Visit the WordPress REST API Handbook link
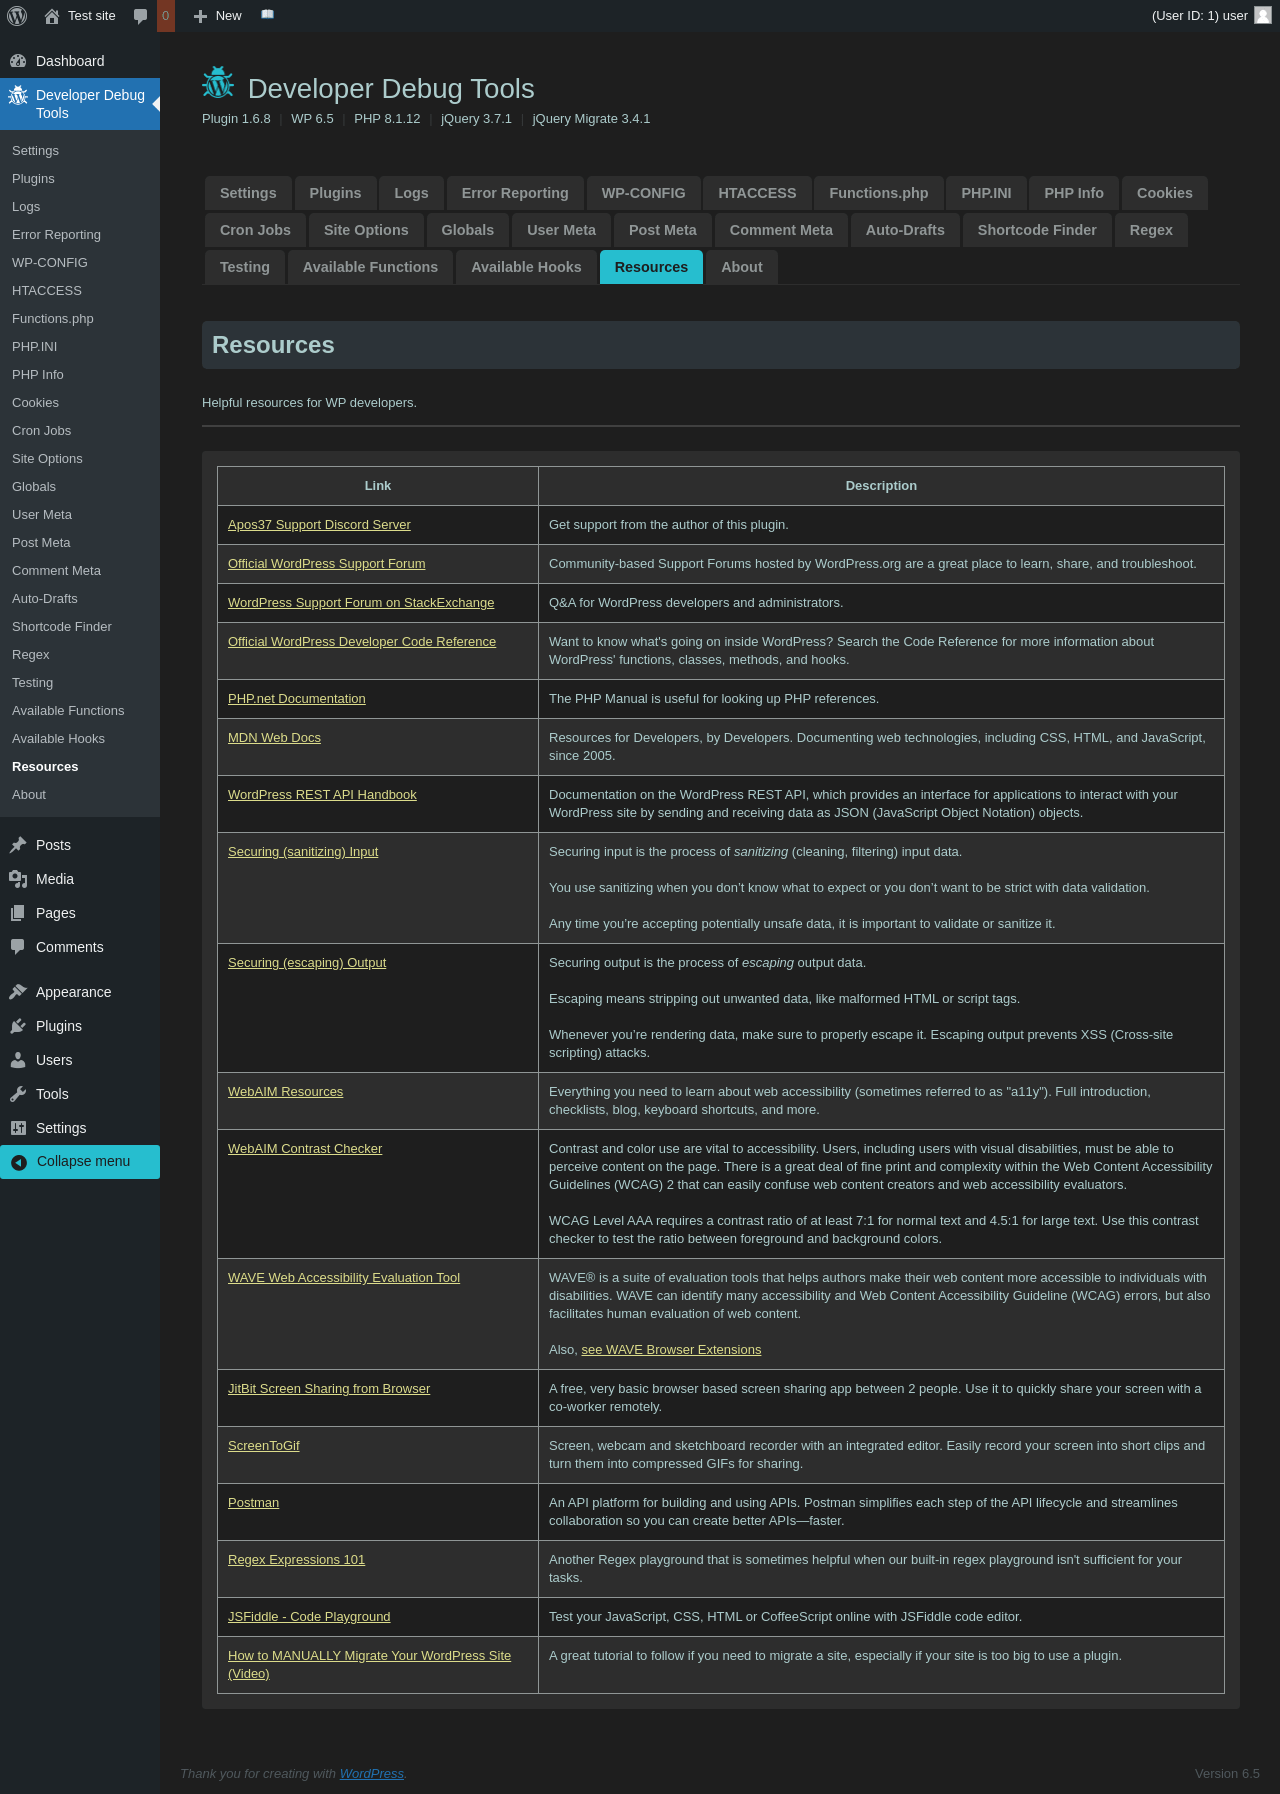This screenshot has width=1280, height=1794. point(322,795)
